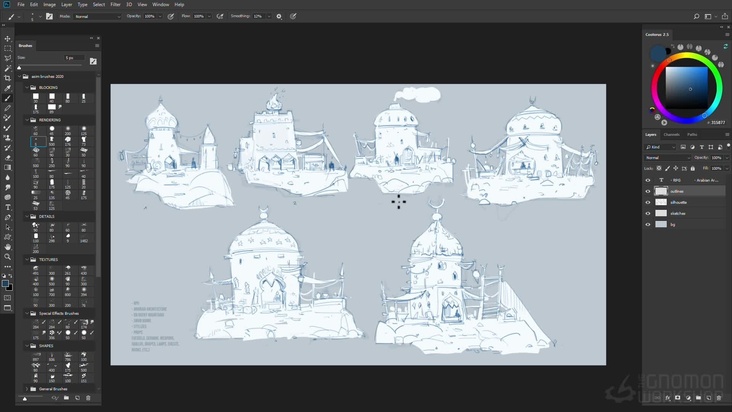Click foreground color swatch in toolbar
This screenshot has height=412, width=732.
6,284
